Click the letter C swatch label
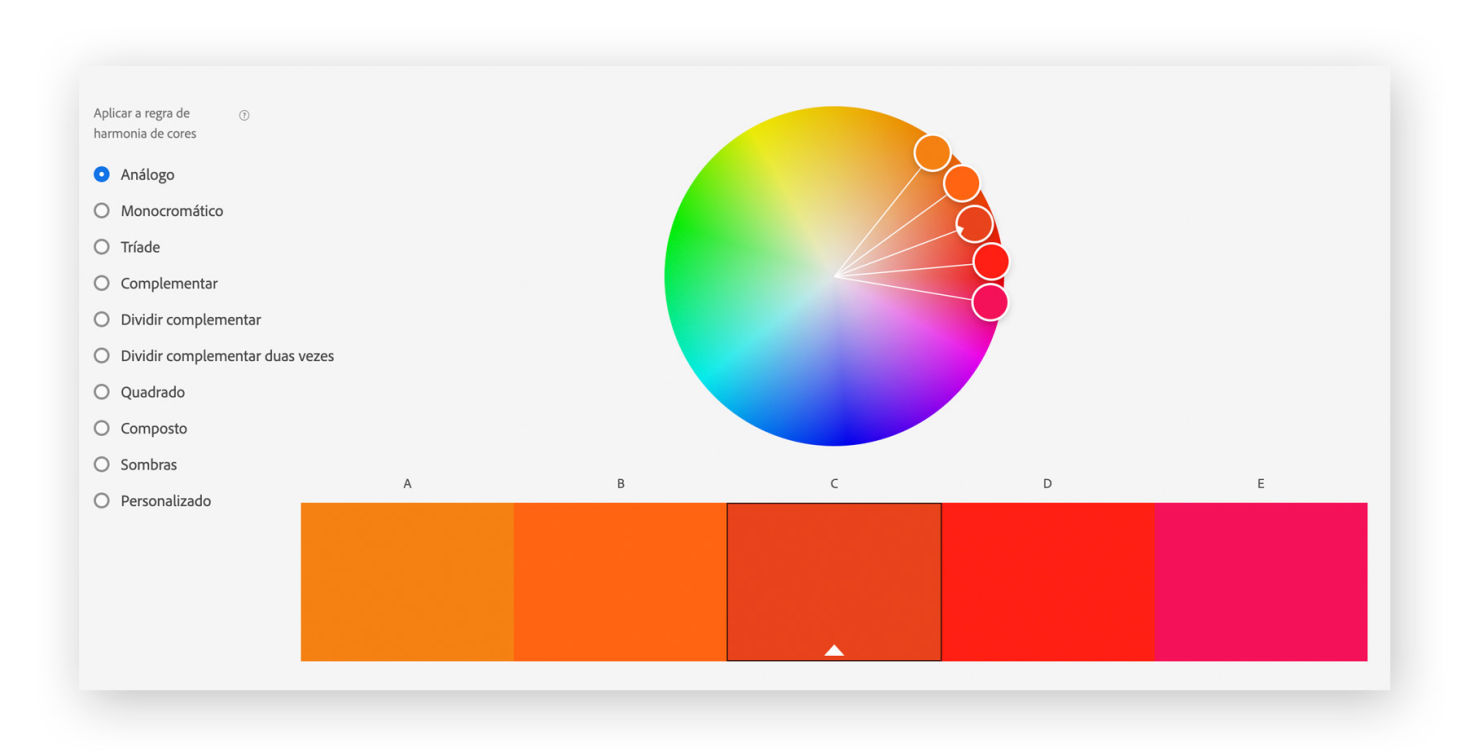This screenshot has width=1466, height=753. [834, 484]
